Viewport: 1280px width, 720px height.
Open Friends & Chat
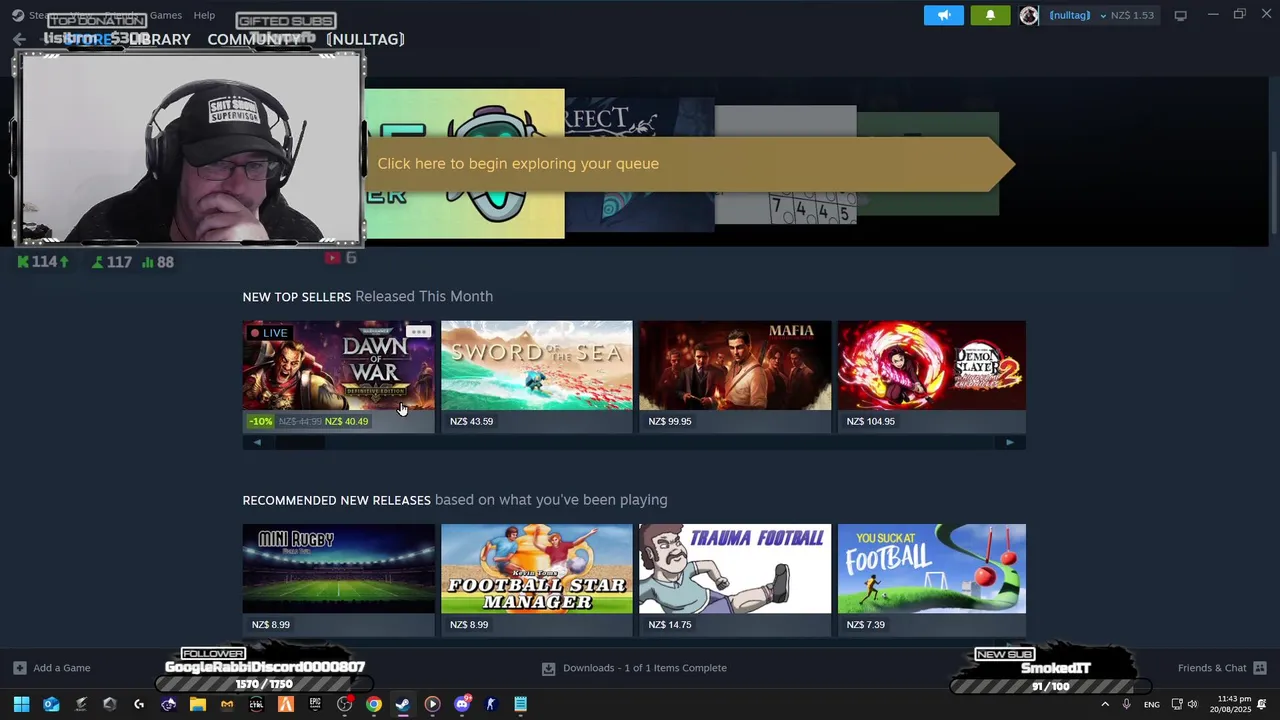coord(1212,668)
